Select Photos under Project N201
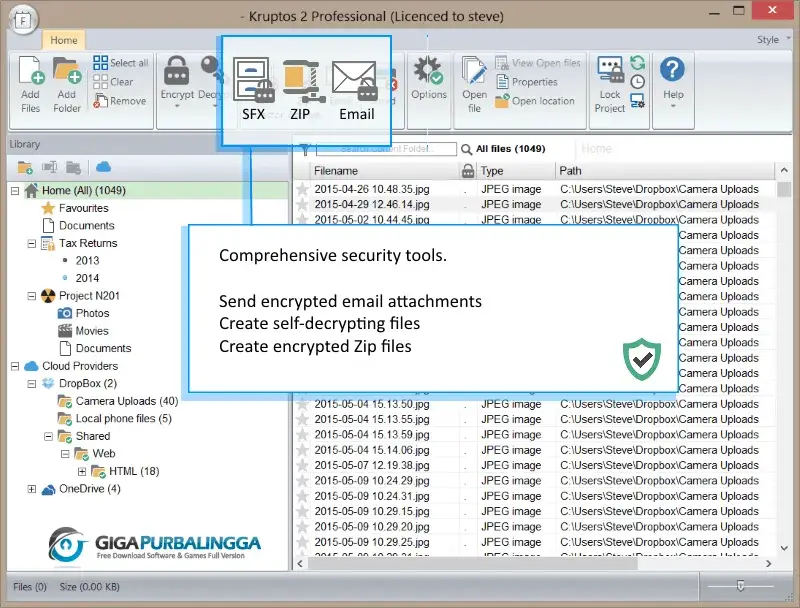Screen dimensions: 800x608 pyautogui.click(x=92, y=313)
